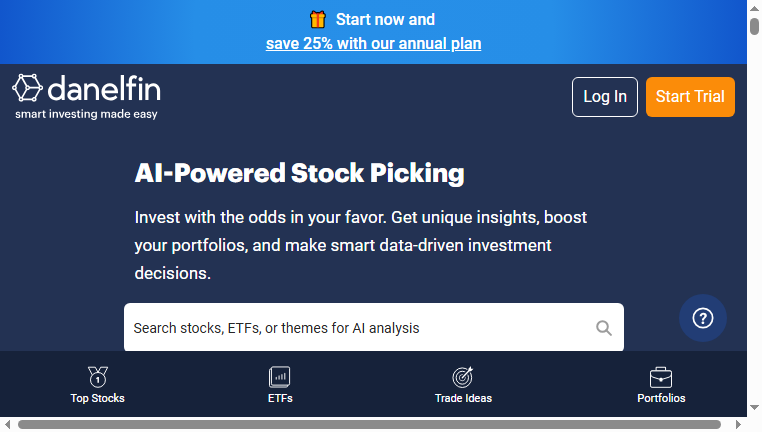Go to Trade Ideas tab label
This screenshot has height=432, width=762.
[x=463, y=398]
